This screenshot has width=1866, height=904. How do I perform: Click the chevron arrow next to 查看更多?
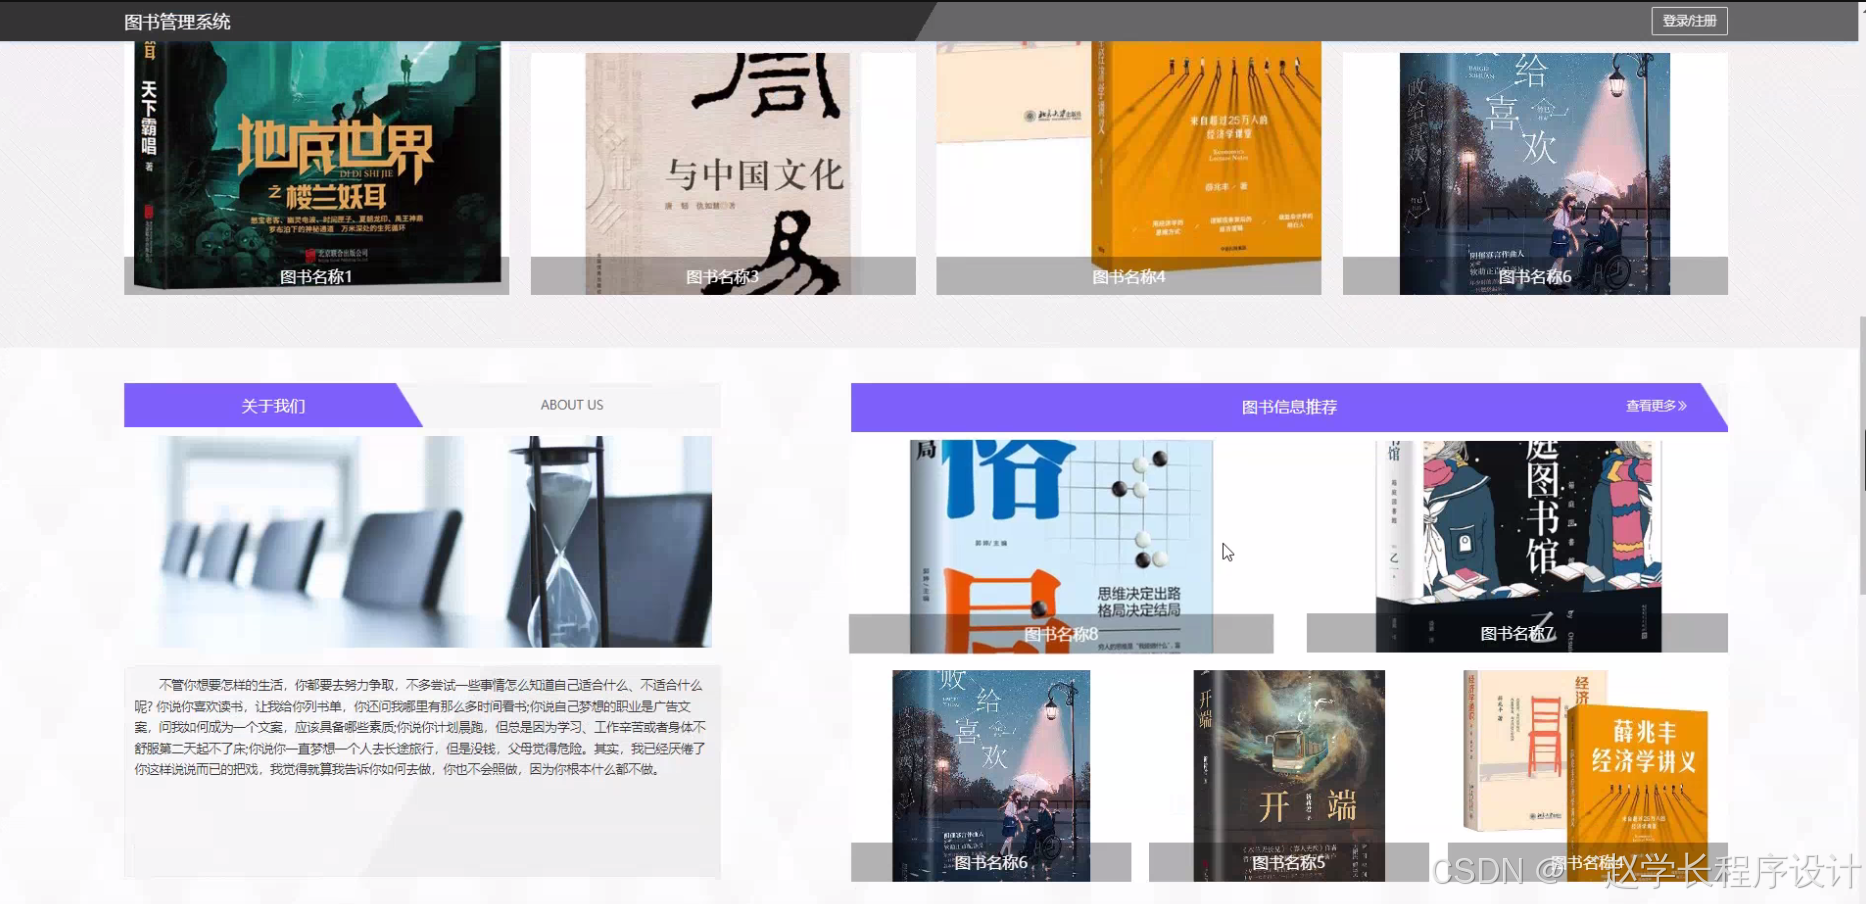1684,406
